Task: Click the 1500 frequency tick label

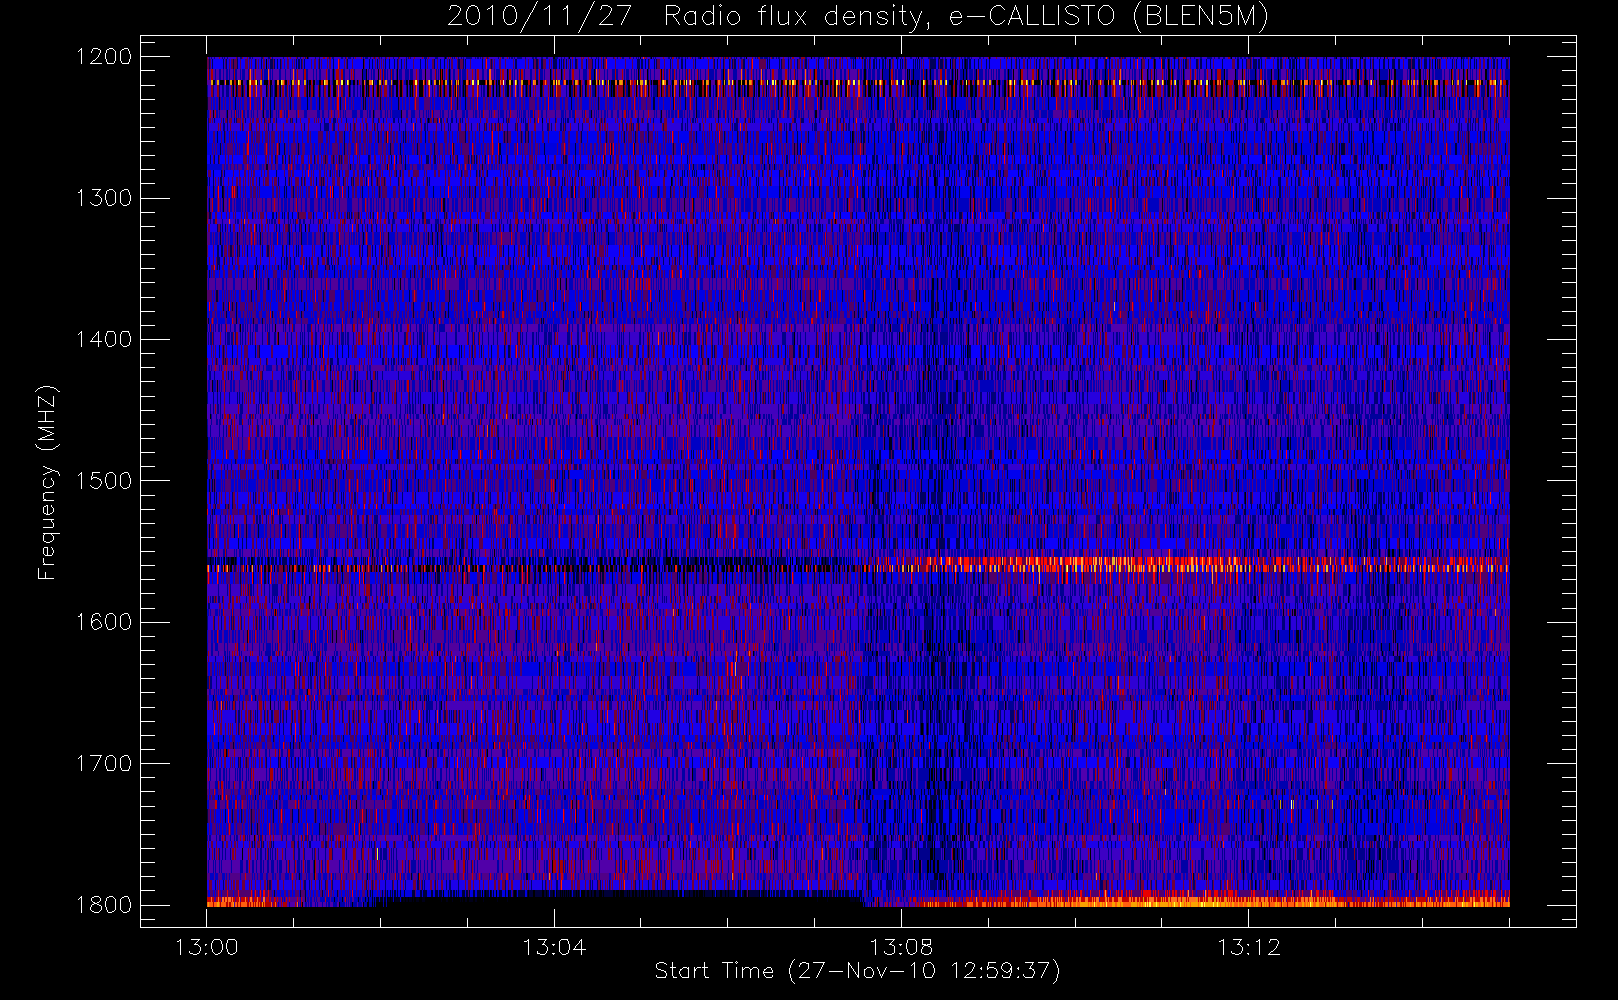Action: tap(104, 481)
